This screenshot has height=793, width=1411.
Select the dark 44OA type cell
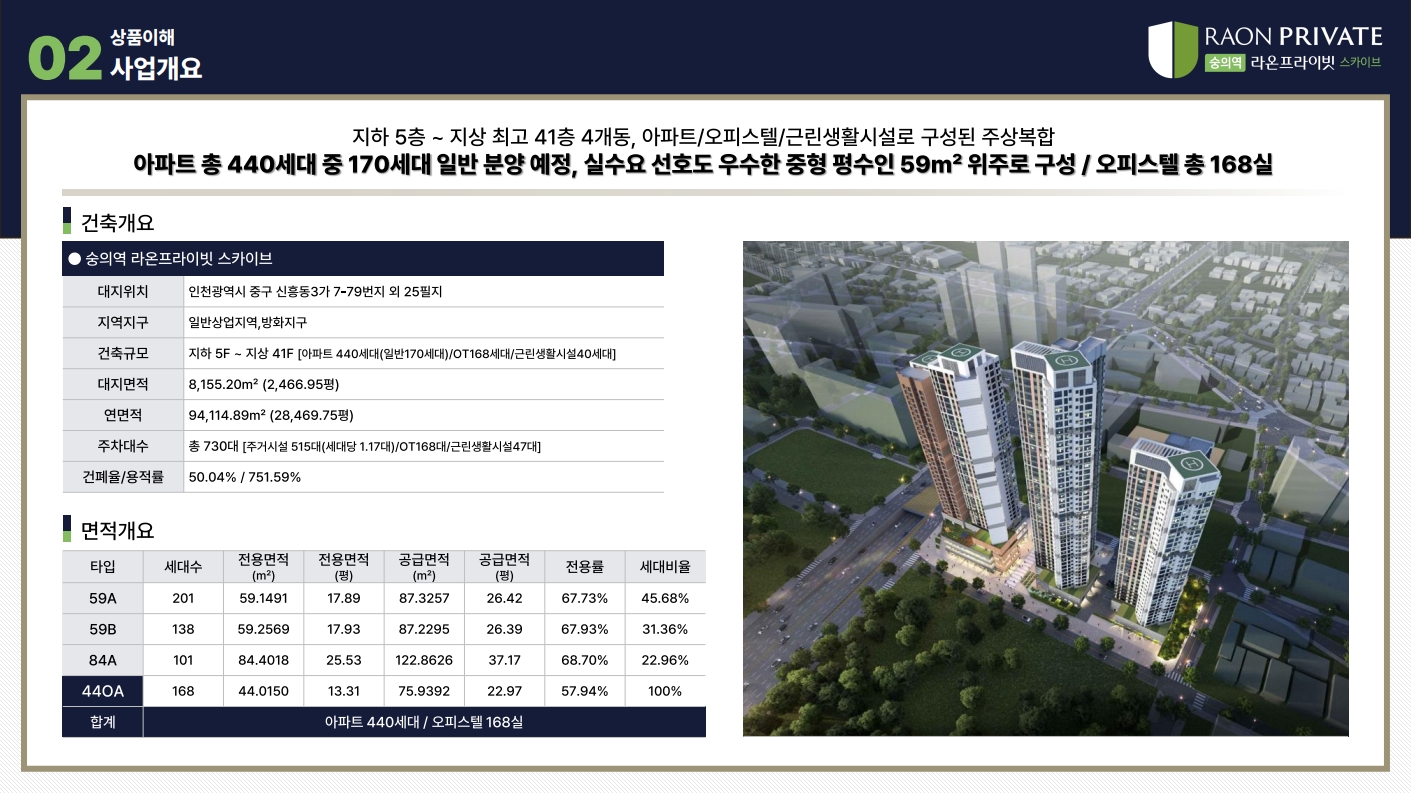click(103, 691)
